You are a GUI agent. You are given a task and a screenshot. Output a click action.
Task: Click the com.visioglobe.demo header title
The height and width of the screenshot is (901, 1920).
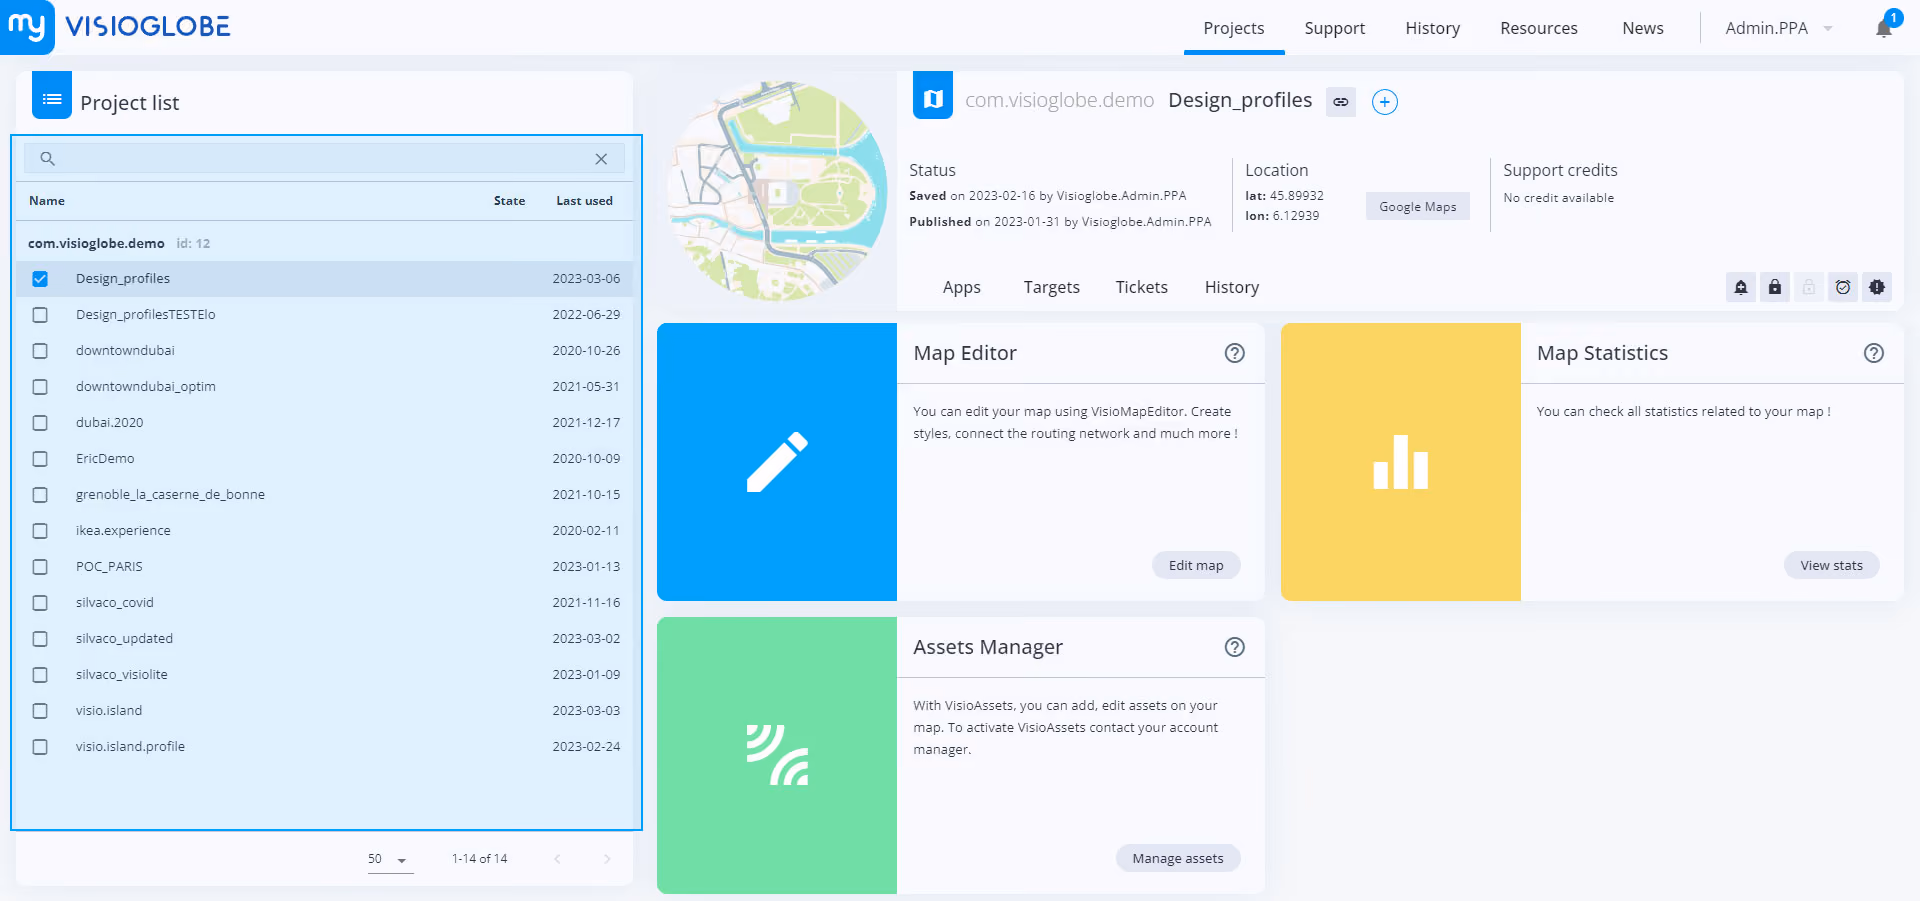point(1059,100)
